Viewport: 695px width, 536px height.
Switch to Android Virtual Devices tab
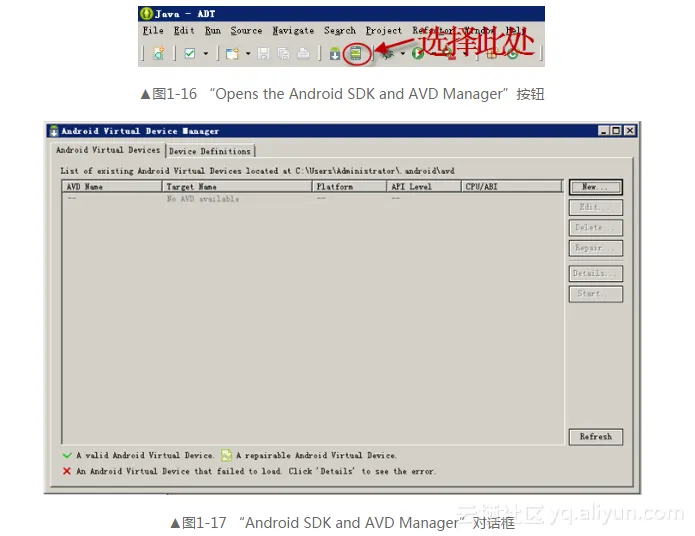click(108, 150)
